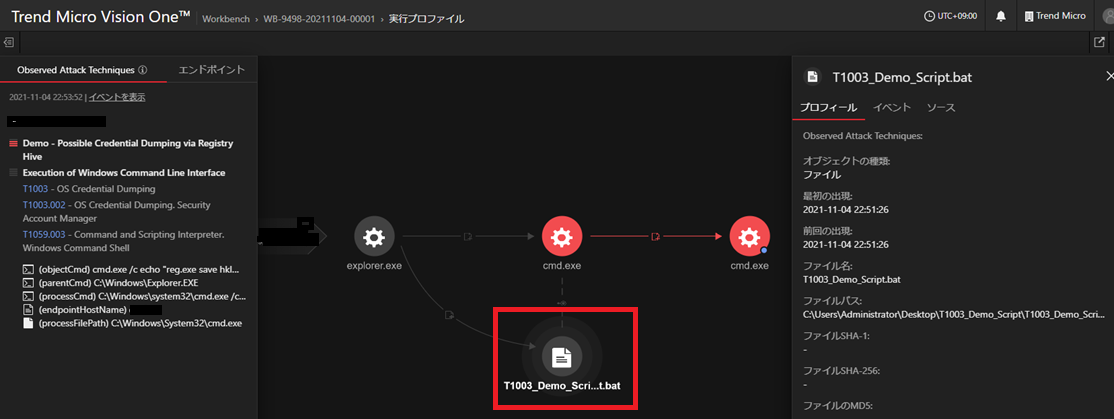
Task: Click the red severity icon beside Demo entry
Action: click(13, 143)
